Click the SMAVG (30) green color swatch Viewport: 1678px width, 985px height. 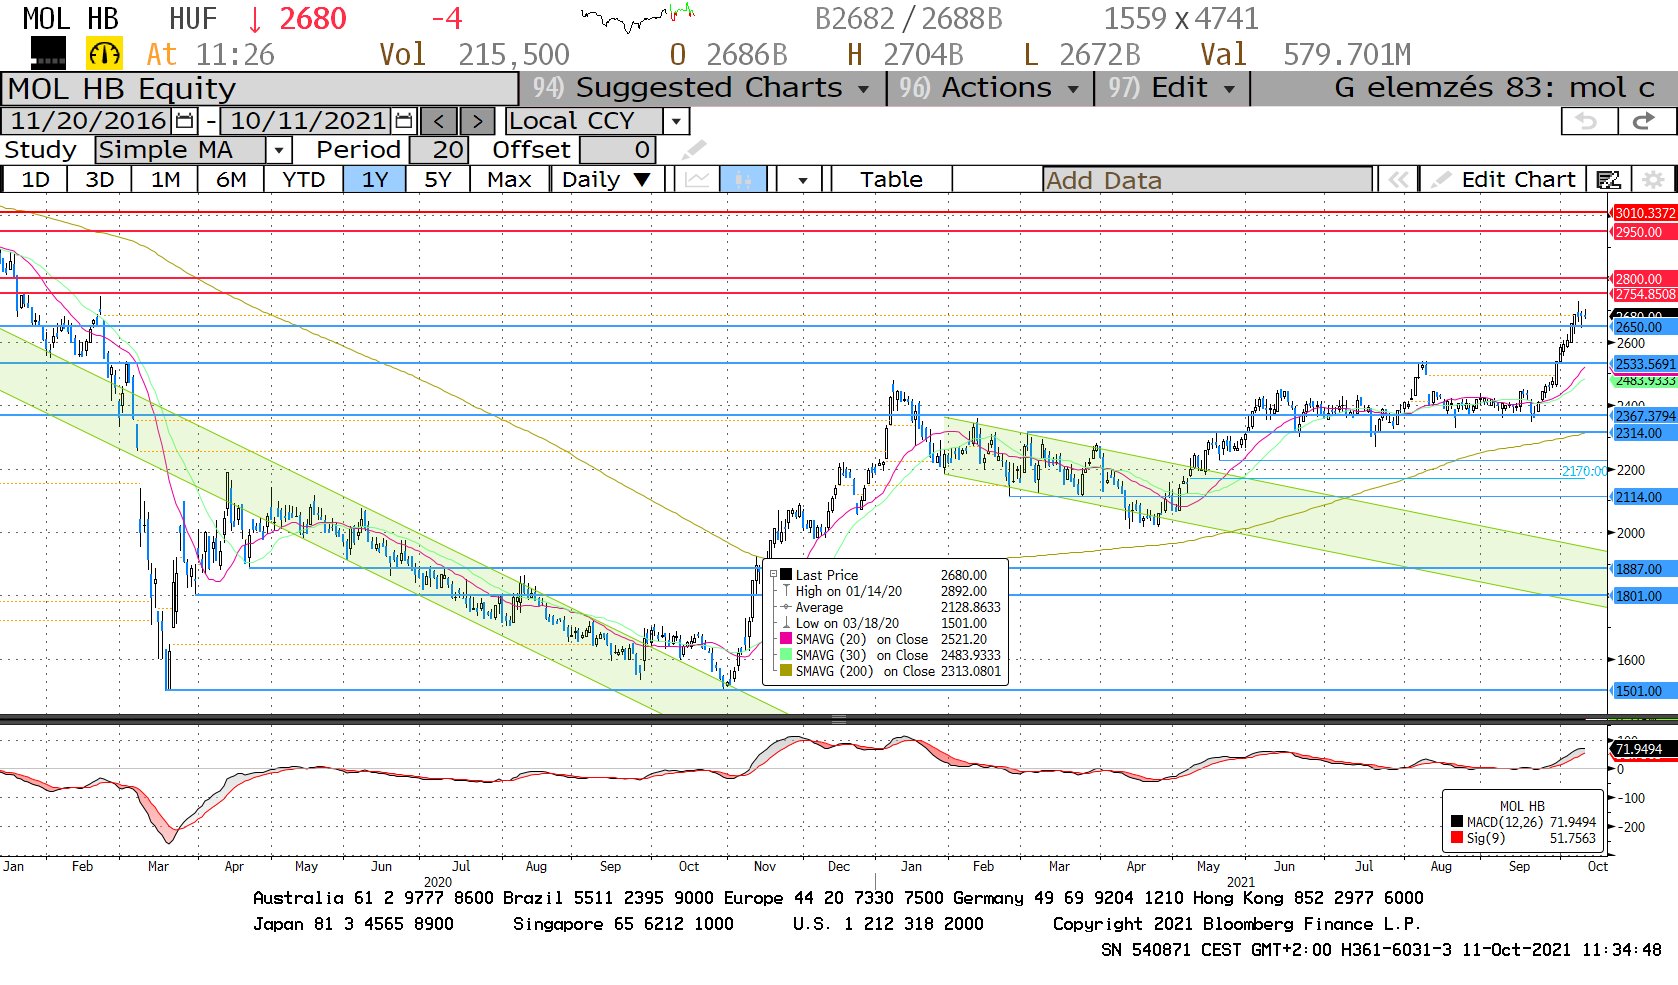click(786, 654)
